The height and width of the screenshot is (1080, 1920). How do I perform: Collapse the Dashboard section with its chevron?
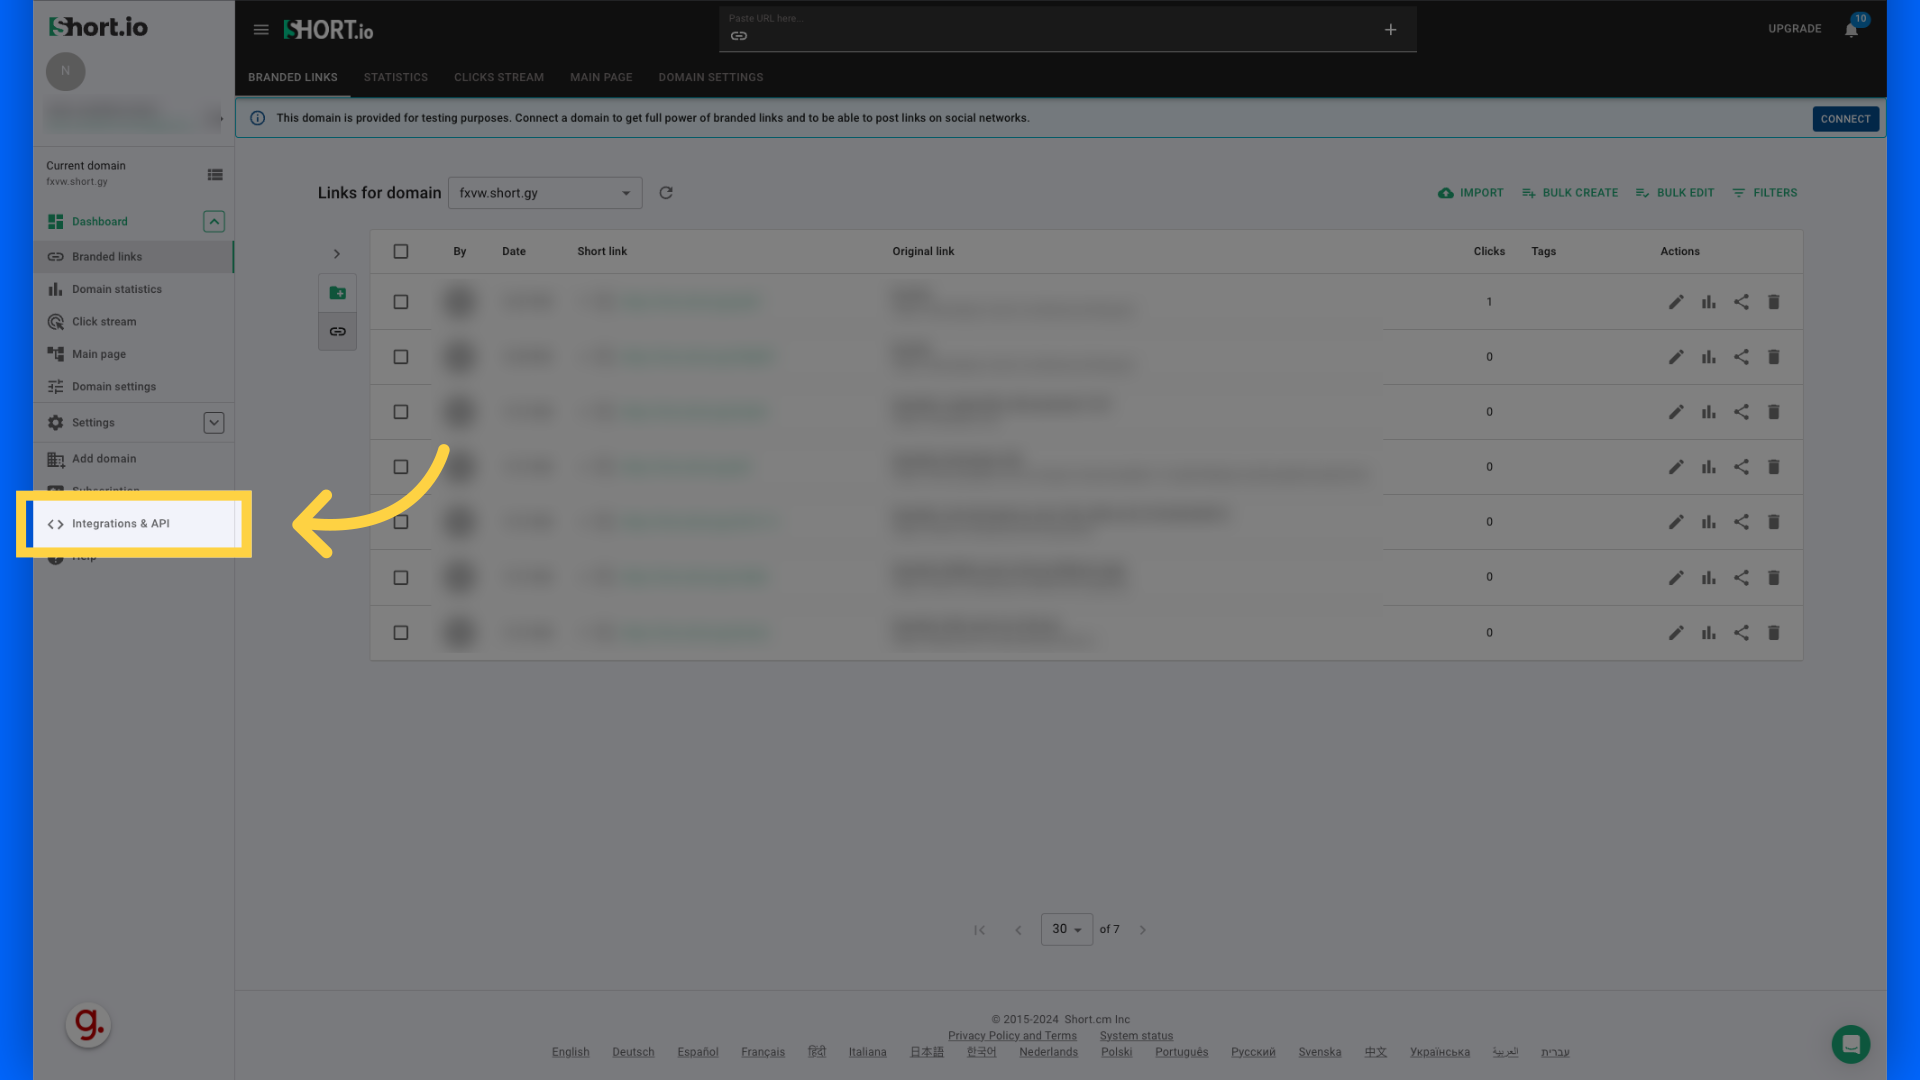point(213,221)
